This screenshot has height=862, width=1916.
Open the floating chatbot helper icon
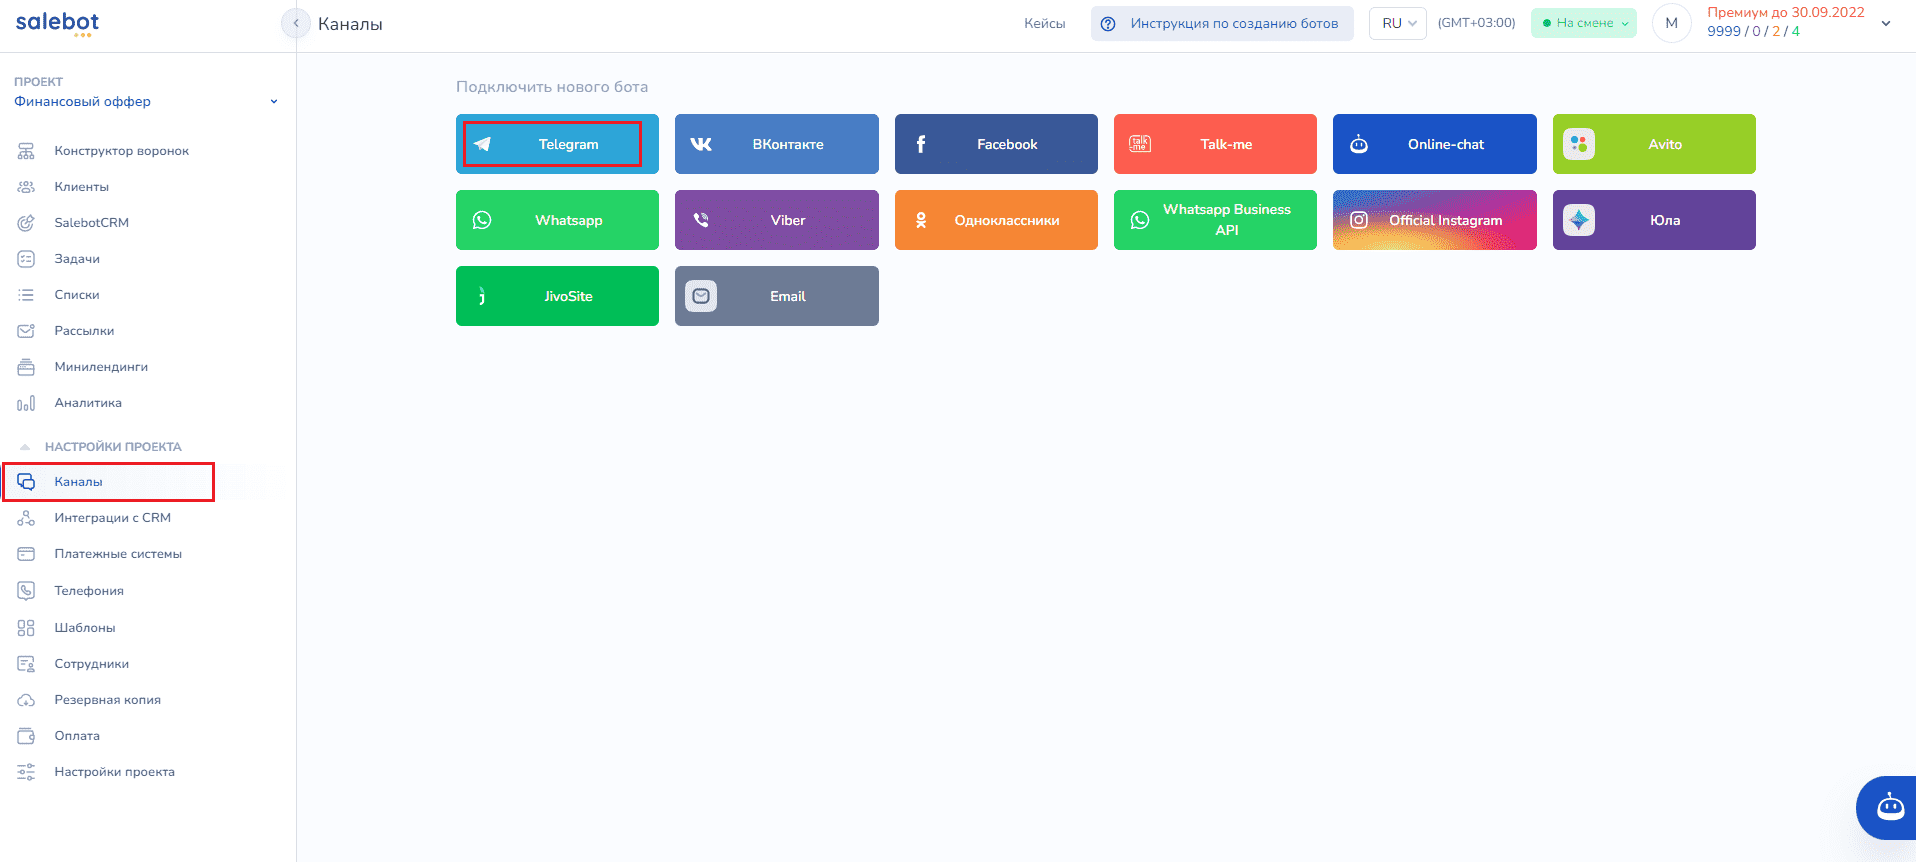click(x=1890, y=807)
